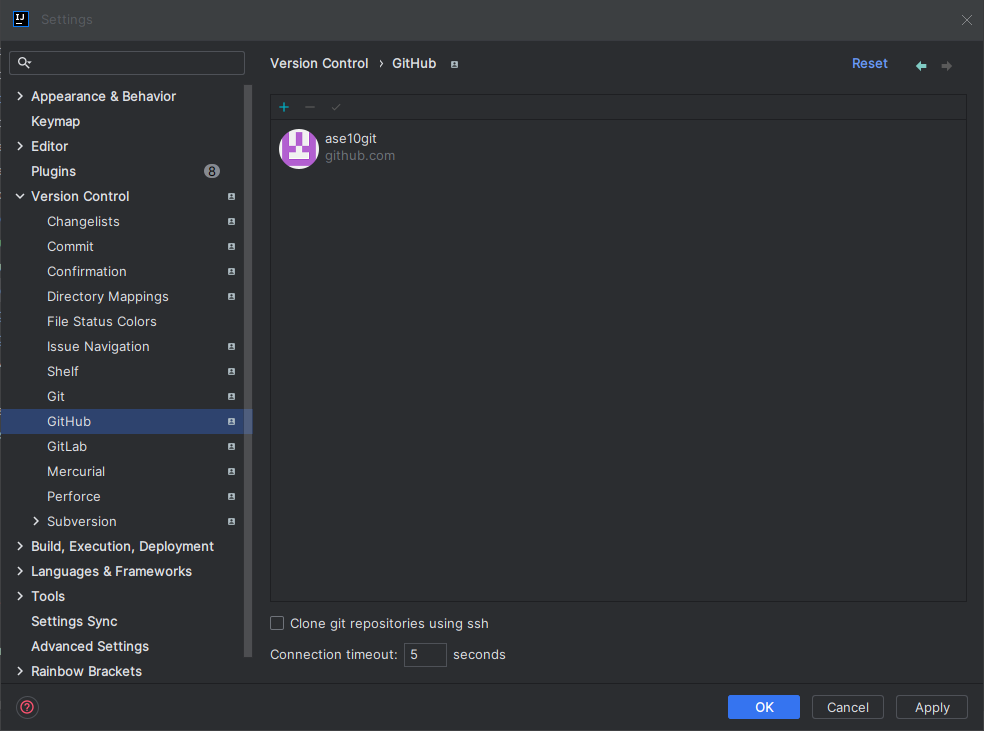Click the search magnifier icon

tap(24, 63)
